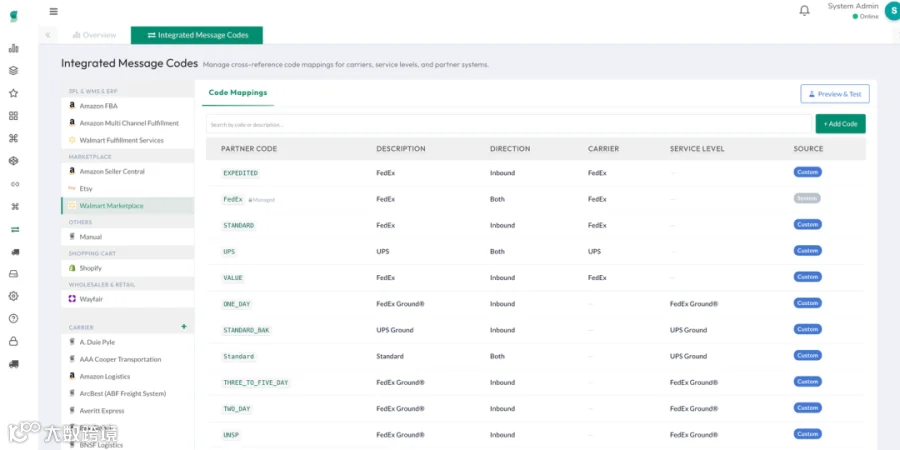
Task: Click the UNSP partner code
Action: [231, 435]
